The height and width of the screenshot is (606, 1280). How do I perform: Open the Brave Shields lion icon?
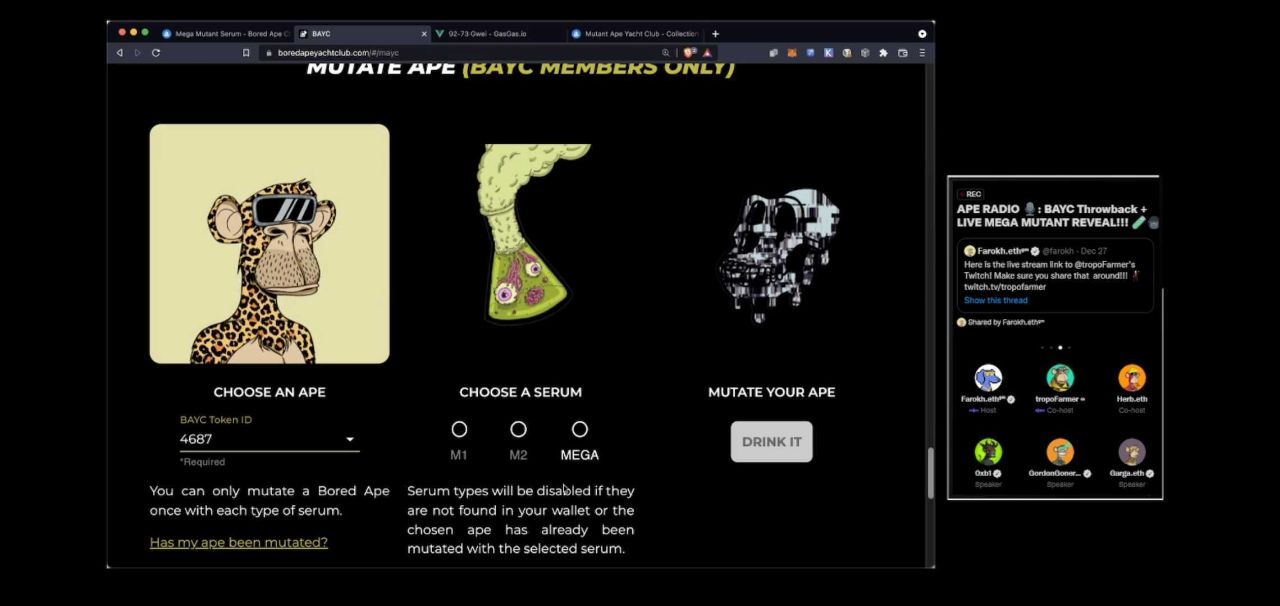(690, 52)
